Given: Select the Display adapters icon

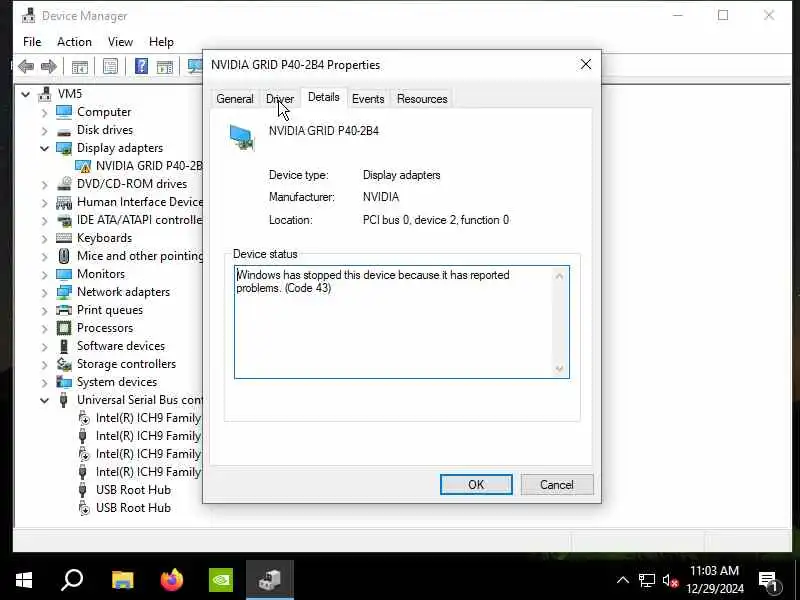Looking at the screenshot, I should 64,148.
